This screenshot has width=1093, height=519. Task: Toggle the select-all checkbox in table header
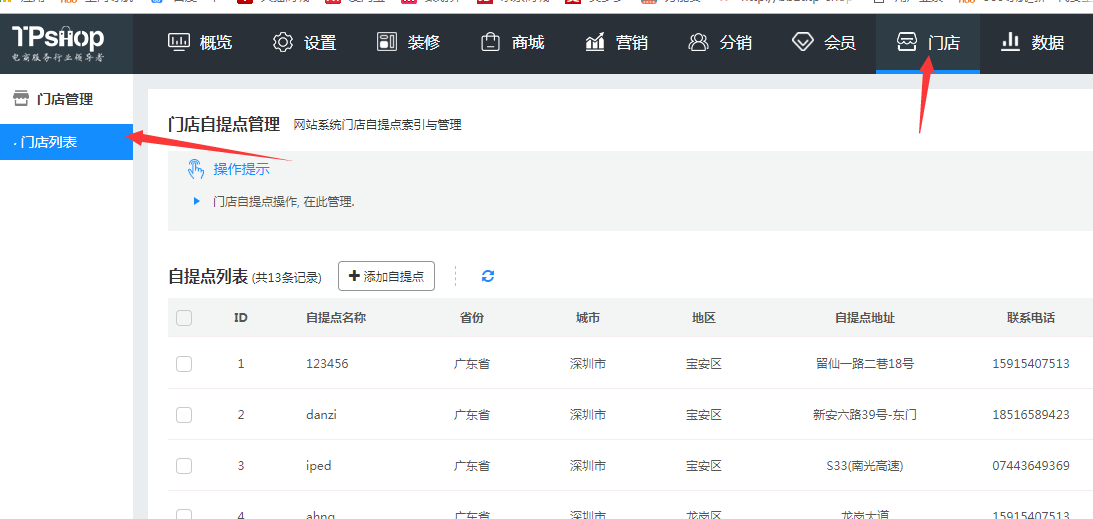(x=184, y=318)
